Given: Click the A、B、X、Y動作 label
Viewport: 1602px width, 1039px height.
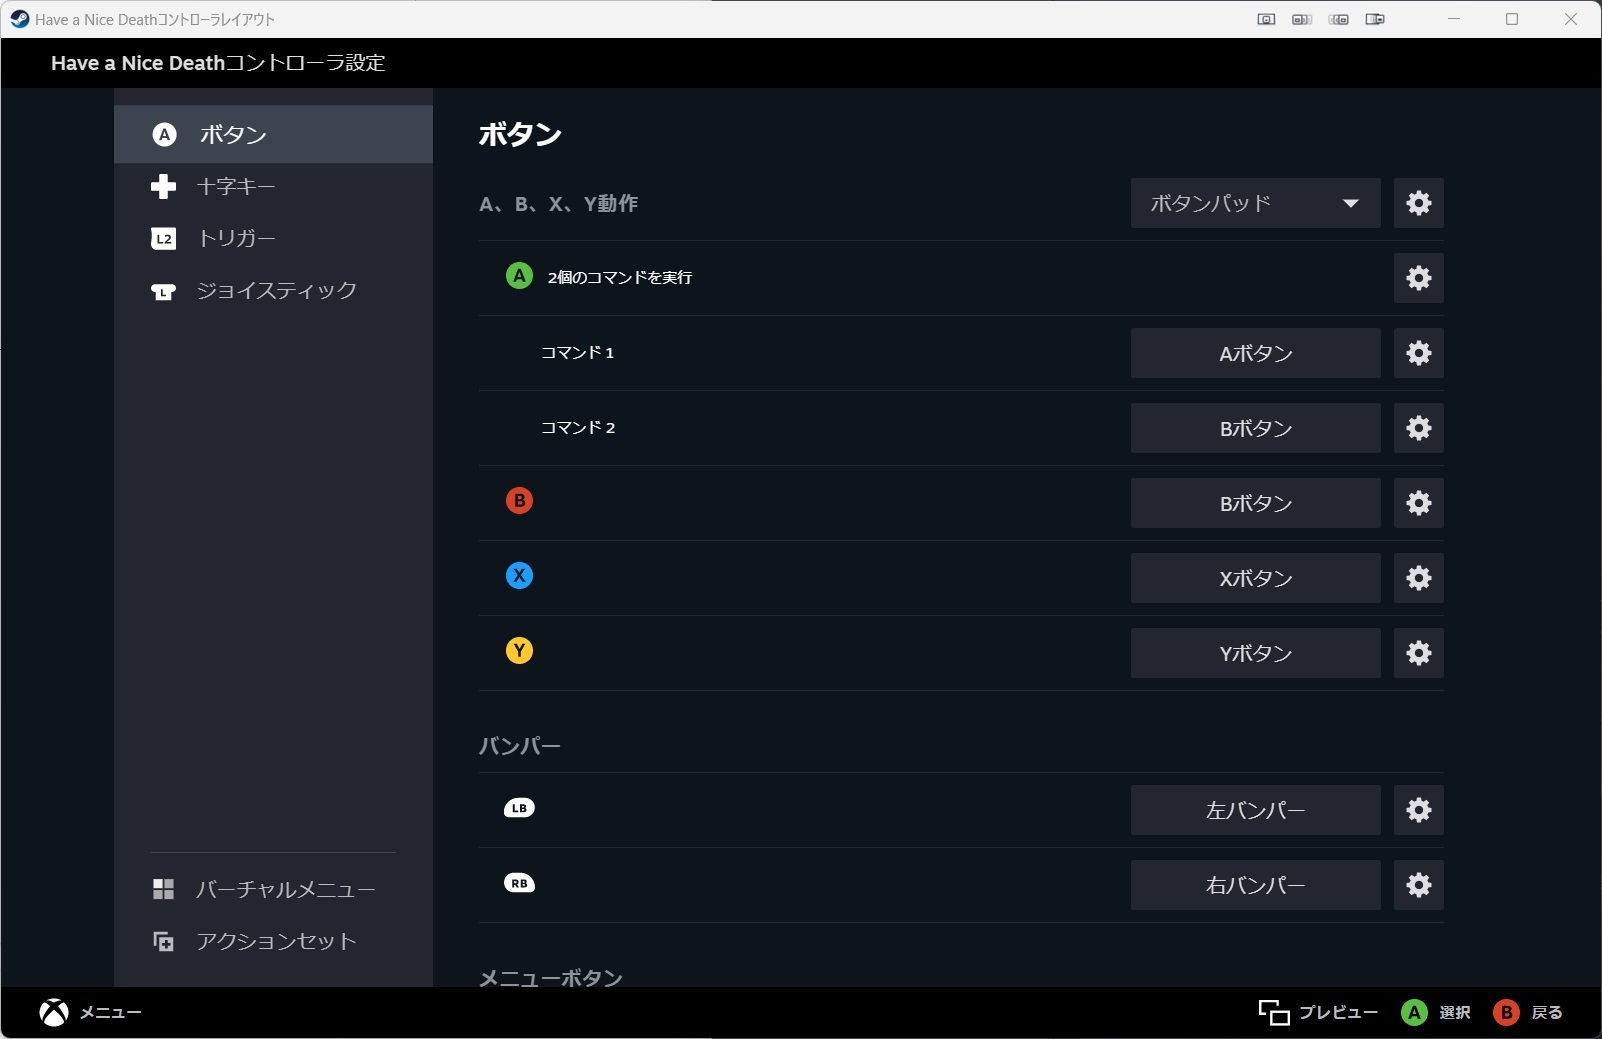Looking at the screenshot, I should (558, 203).
